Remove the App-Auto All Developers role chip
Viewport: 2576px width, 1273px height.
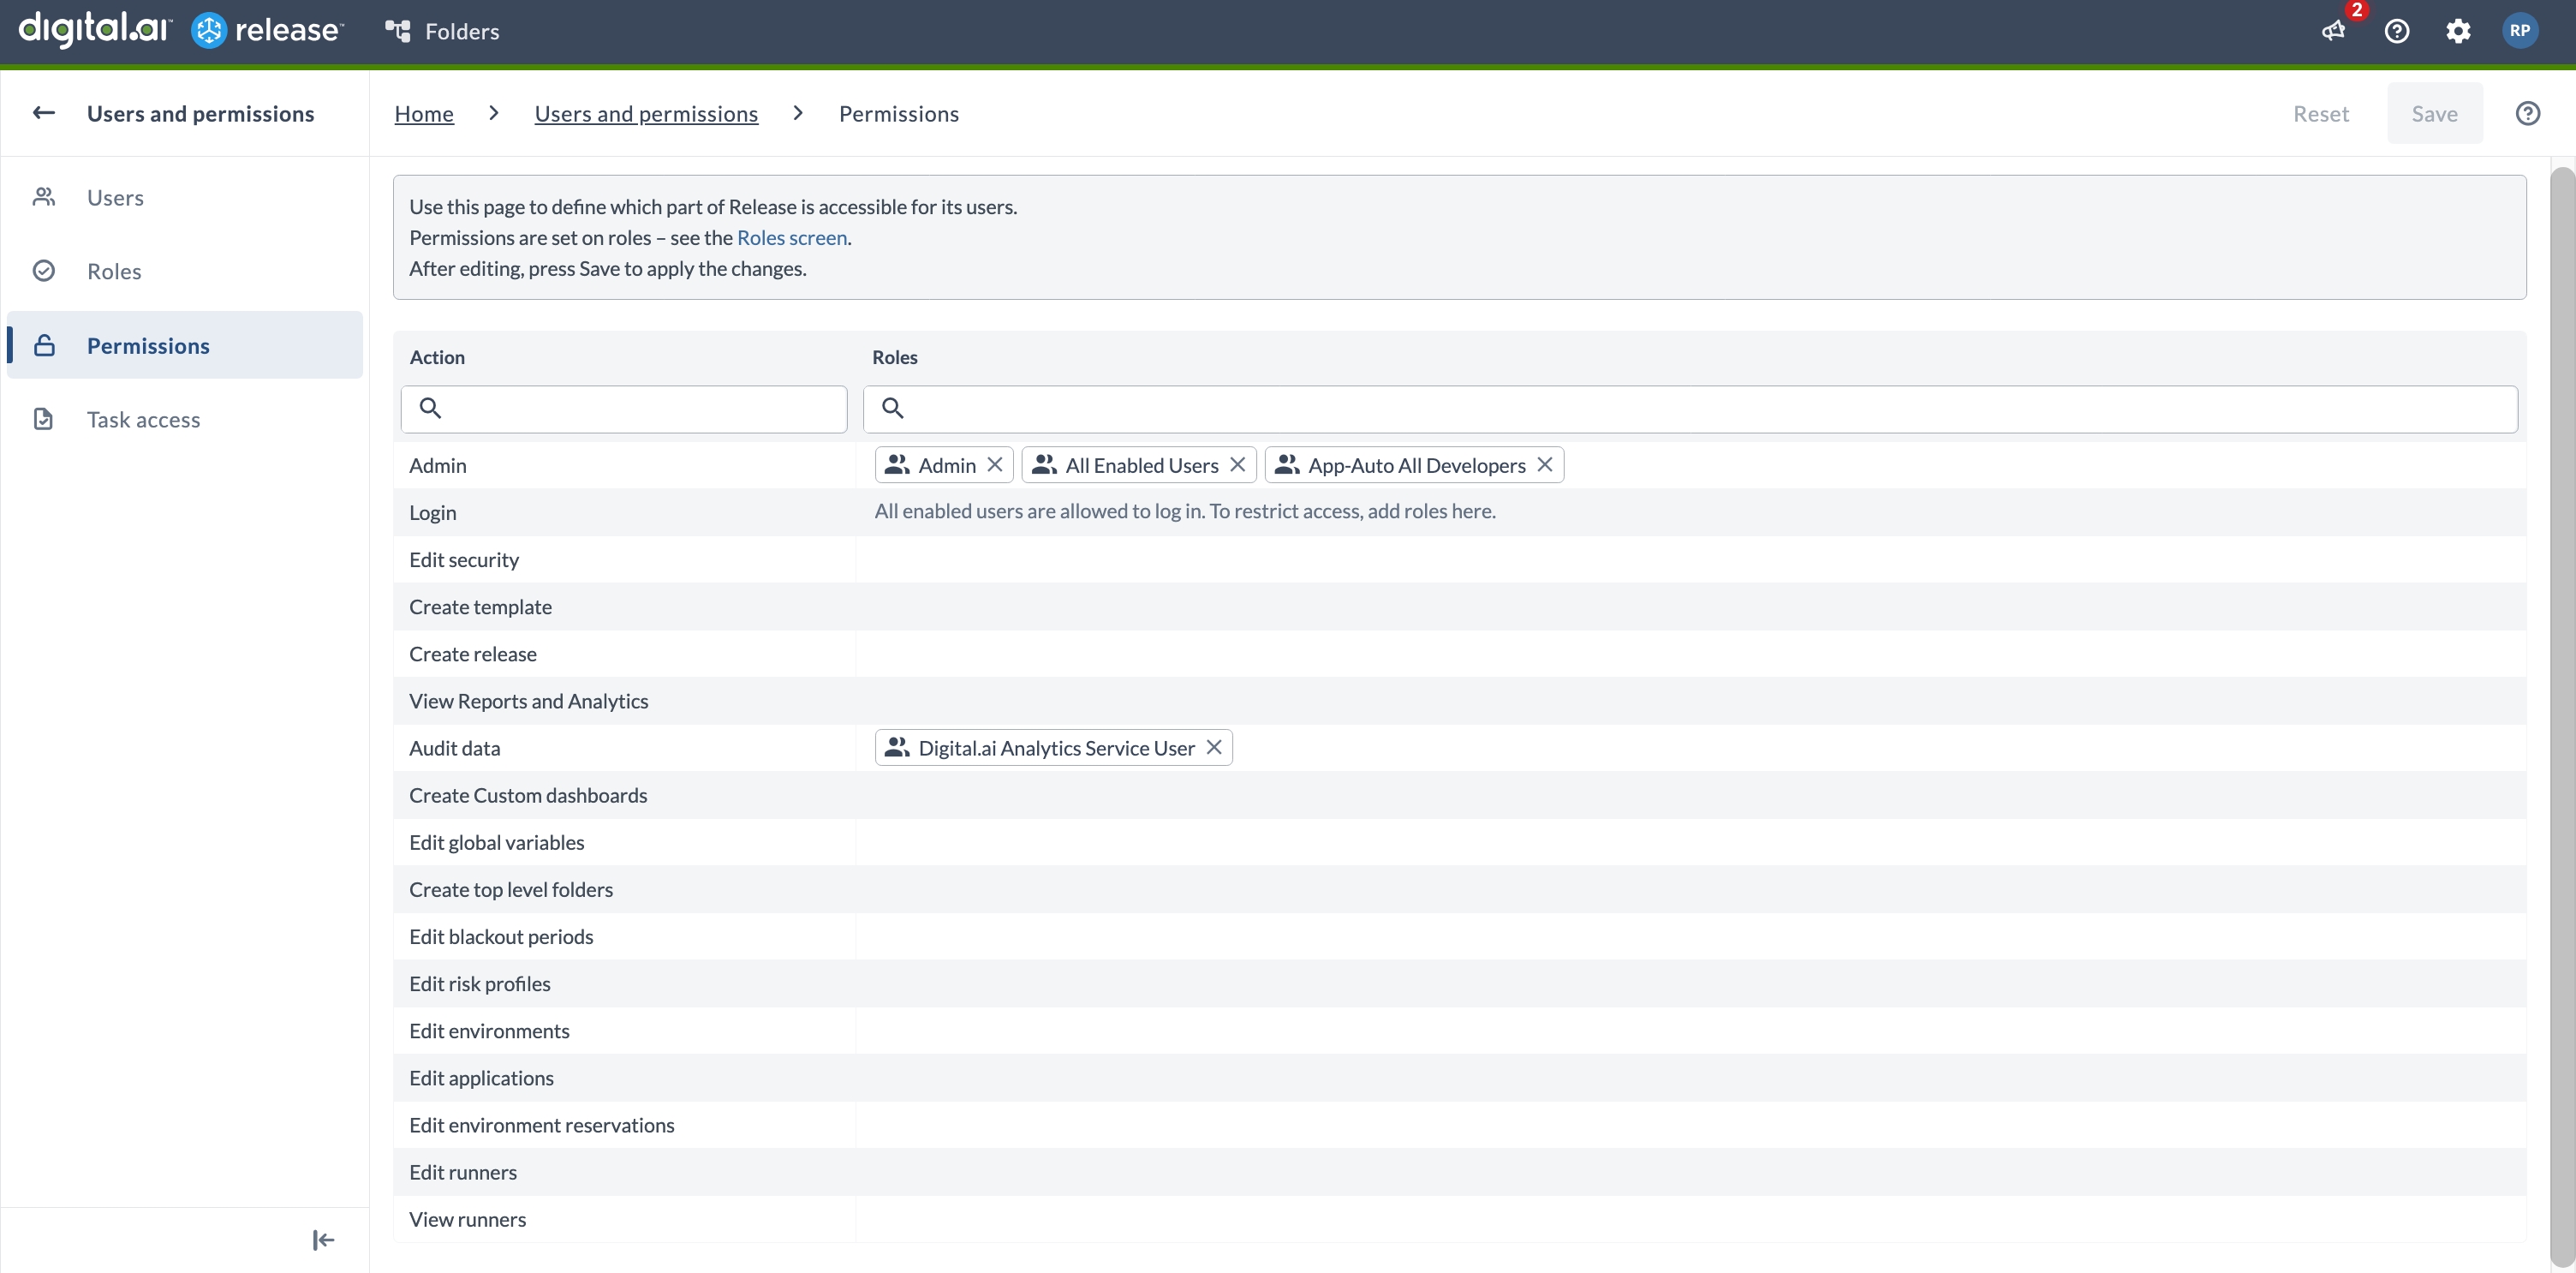coord(1543,464)
